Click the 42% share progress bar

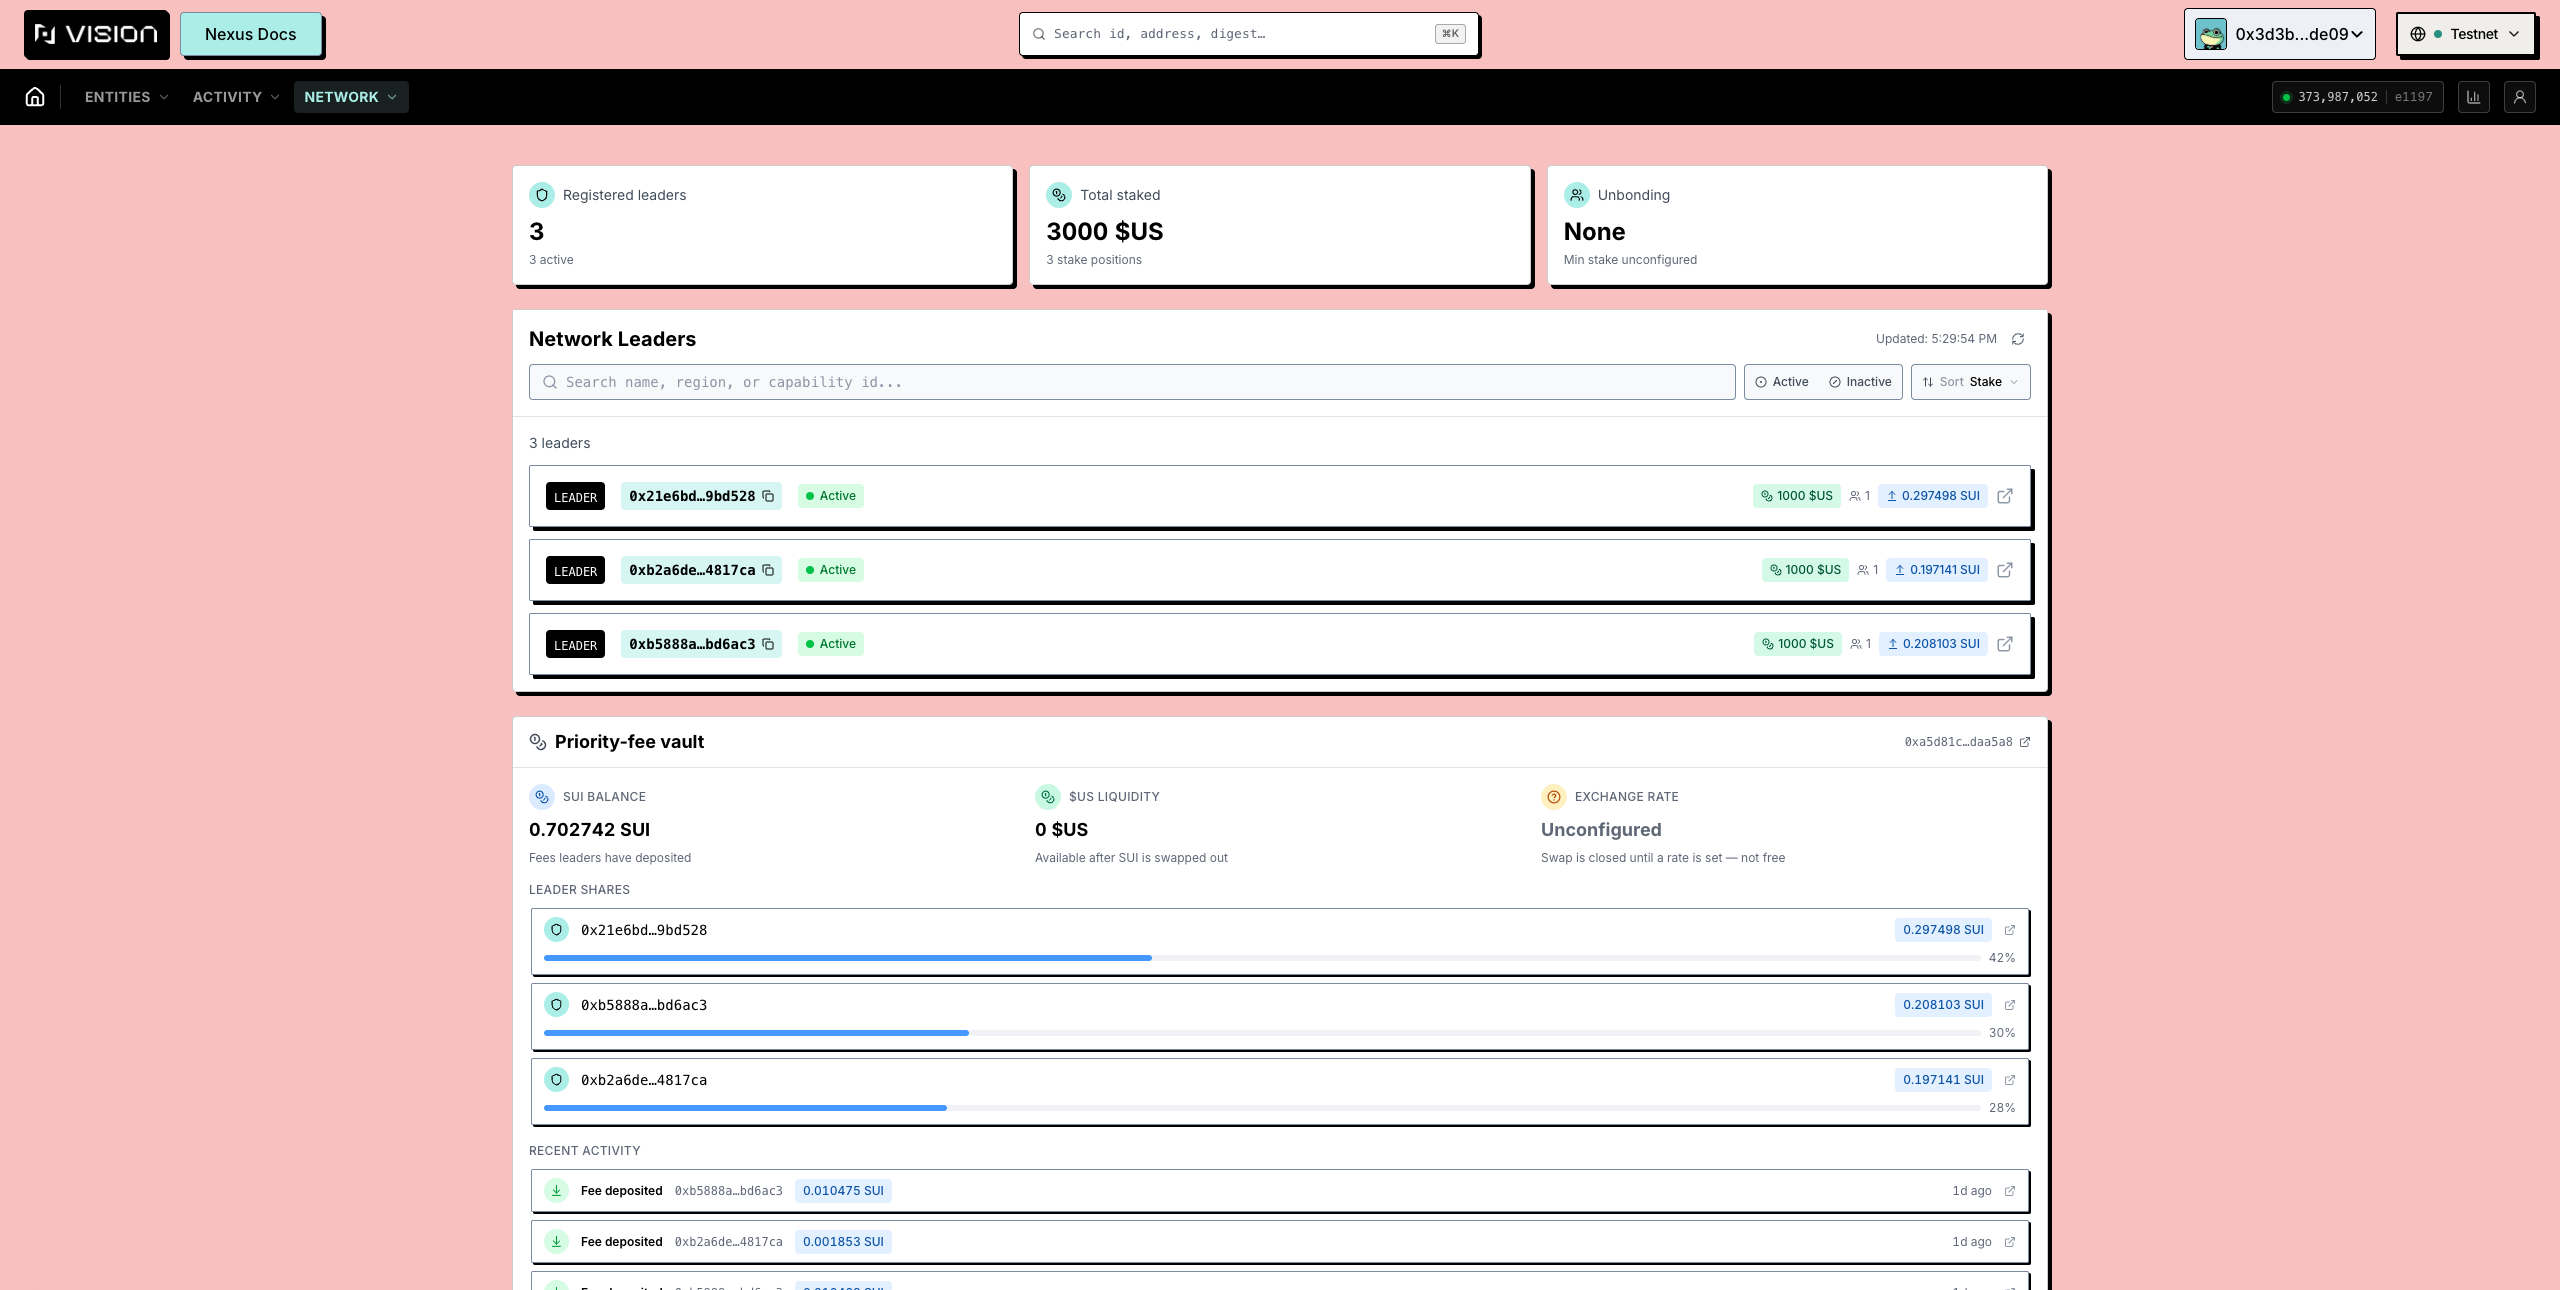click(1261, 958)
